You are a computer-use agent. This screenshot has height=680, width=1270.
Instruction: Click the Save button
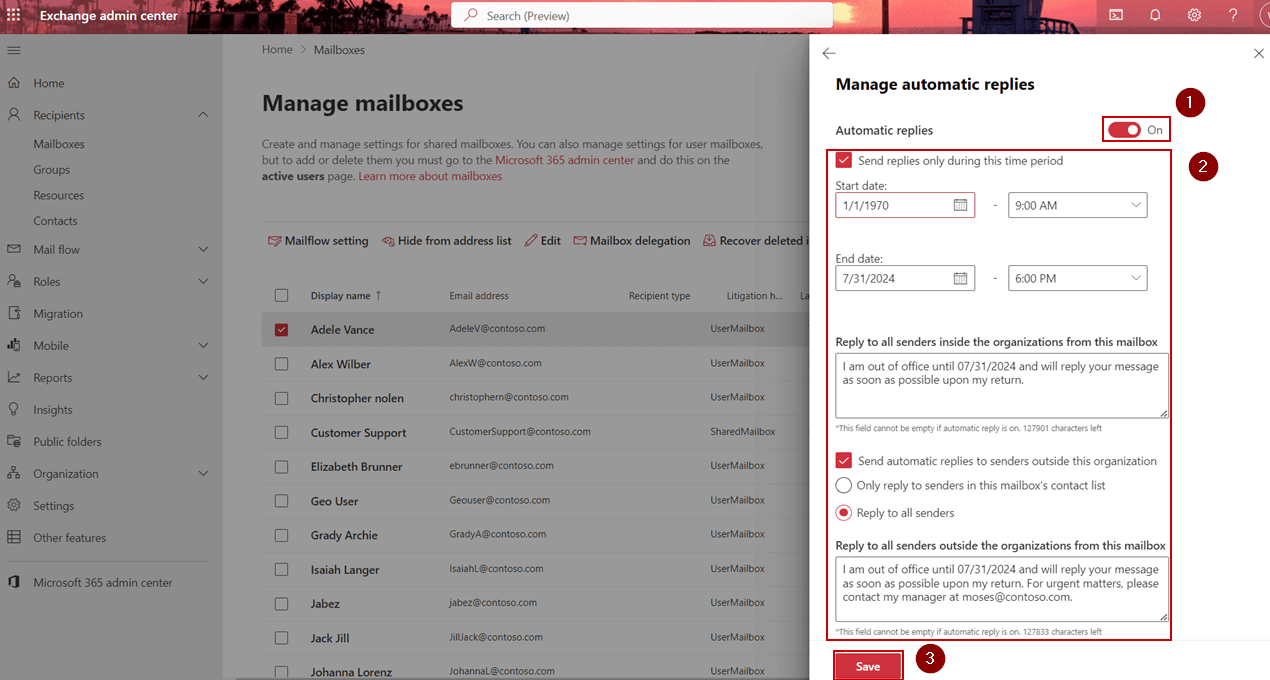(868, 666)
